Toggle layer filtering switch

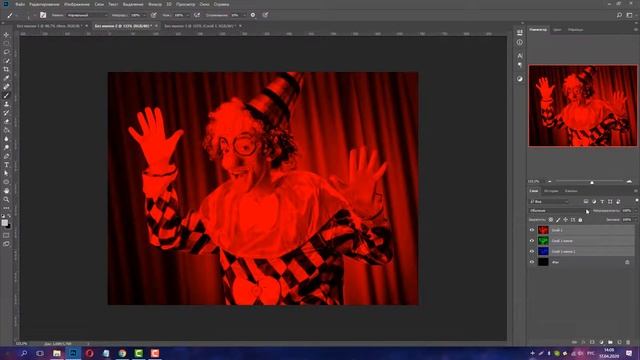[x=637, y=200]
